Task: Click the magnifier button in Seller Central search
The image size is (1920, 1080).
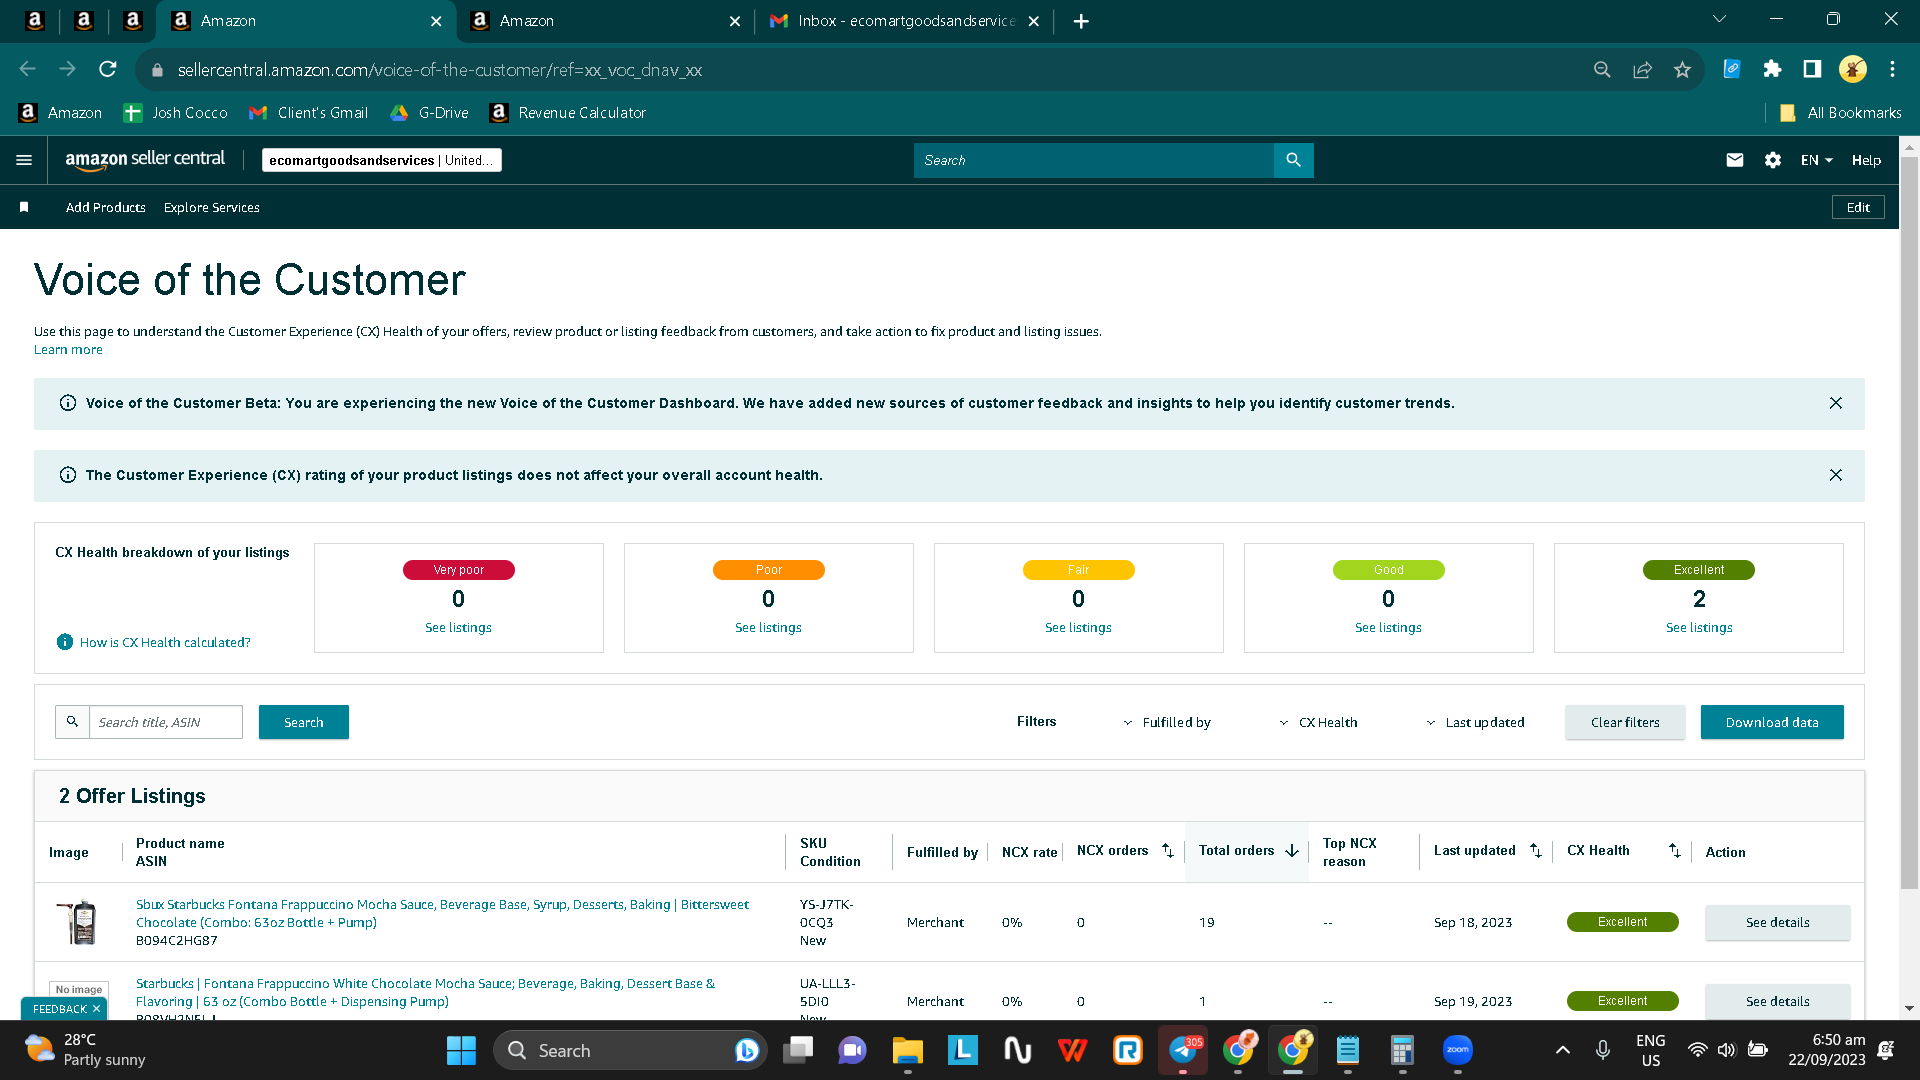Action: pos(1293,160)
